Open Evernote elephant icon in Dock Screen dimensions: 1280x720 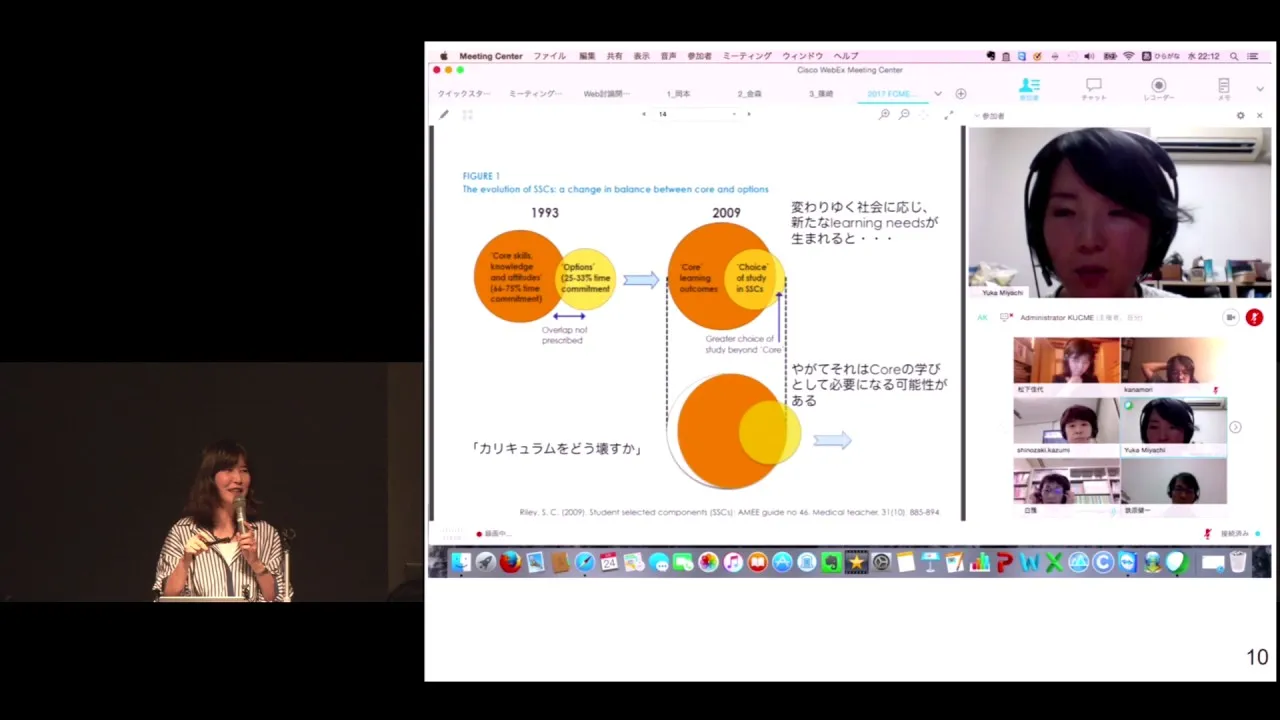click(x=831, y=562)
